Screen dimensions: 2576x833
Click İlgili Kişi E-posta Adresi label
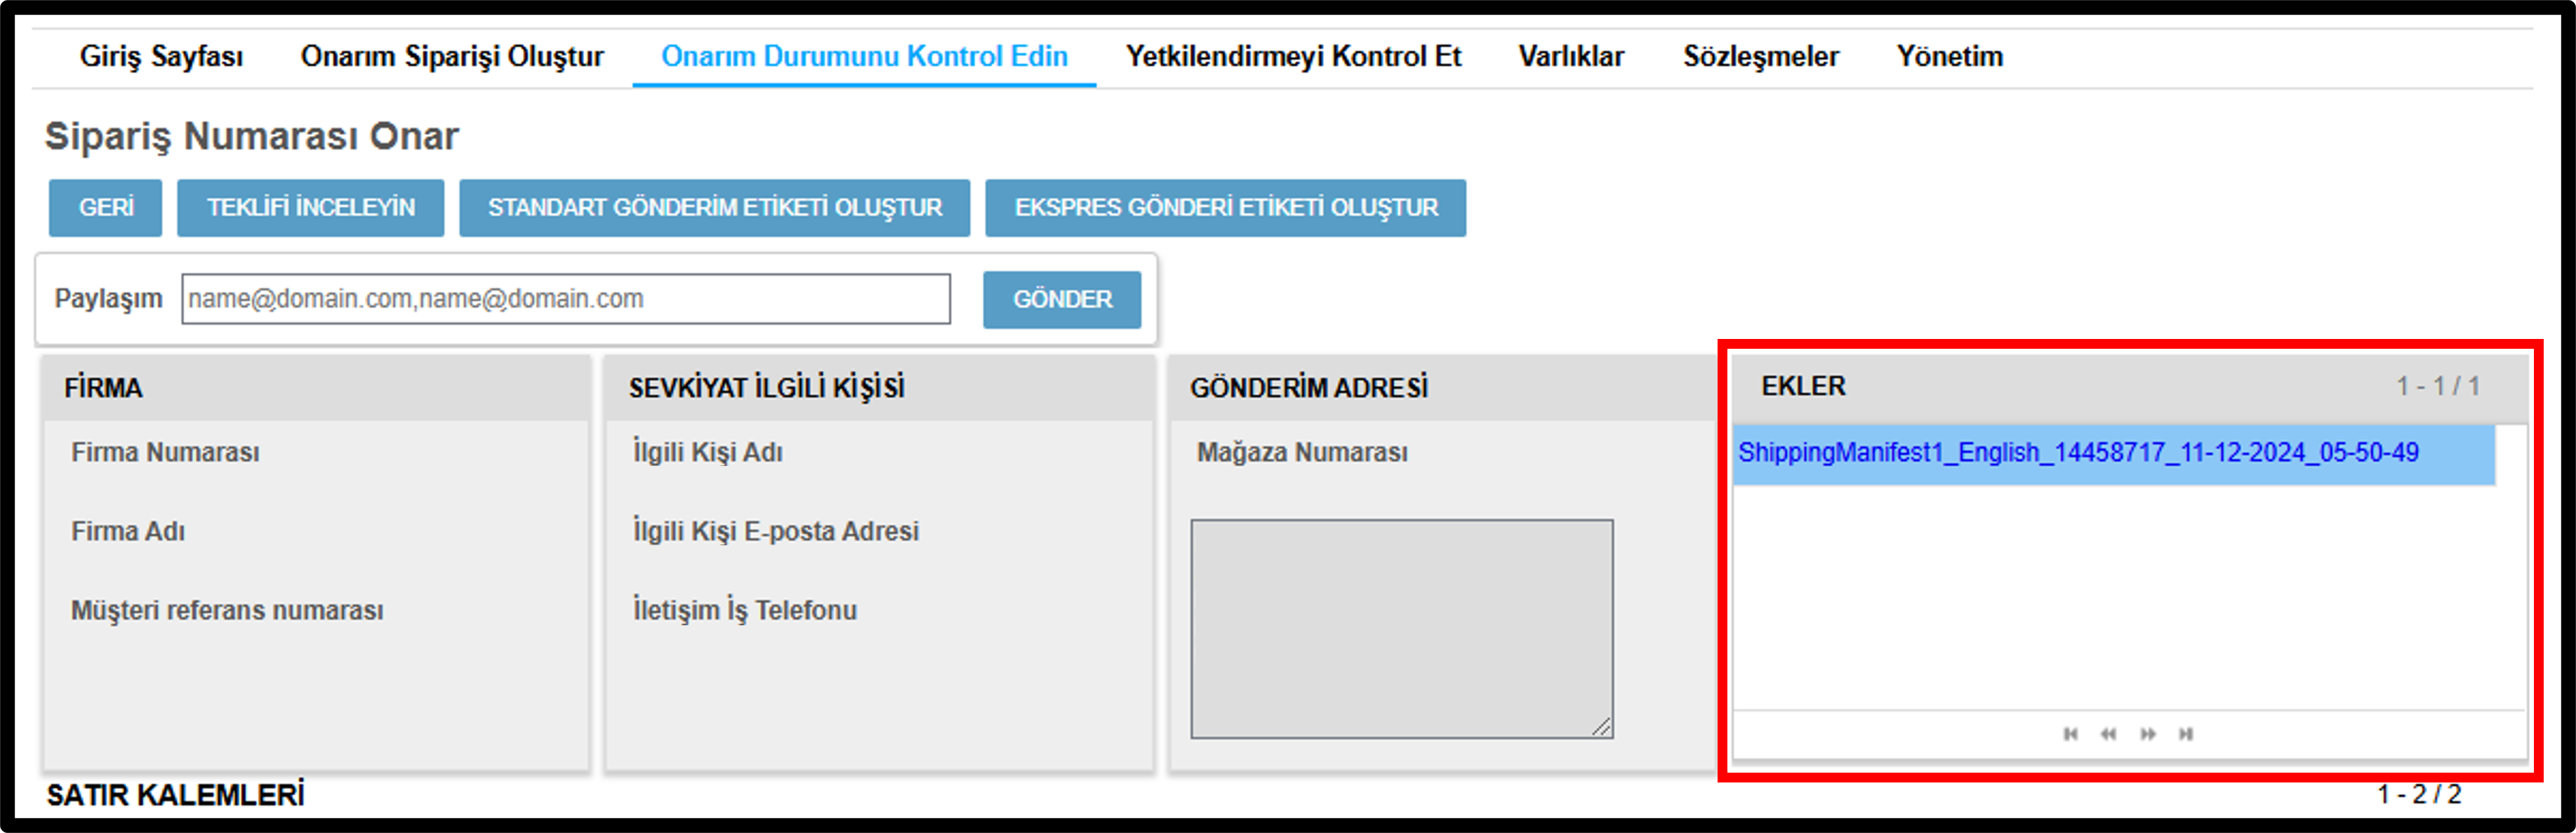[x=775, y=531]
